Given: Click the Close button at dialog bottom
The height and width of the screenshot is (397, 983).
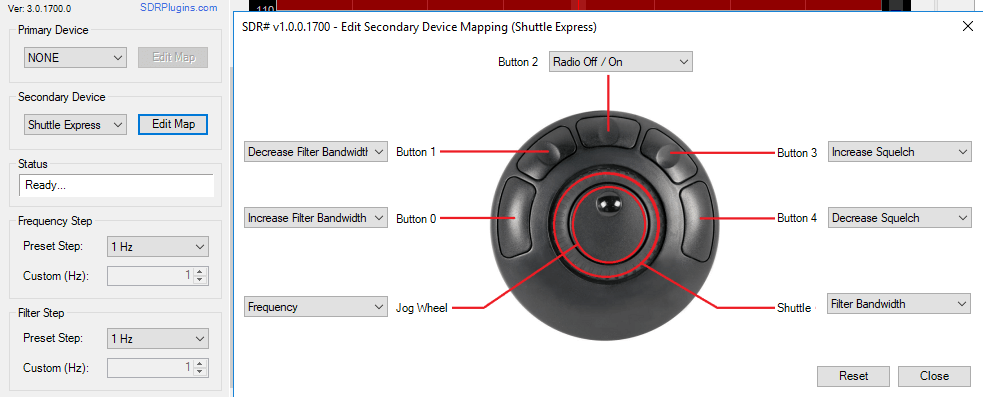Looking at the screenshot, I should [934, 376].
